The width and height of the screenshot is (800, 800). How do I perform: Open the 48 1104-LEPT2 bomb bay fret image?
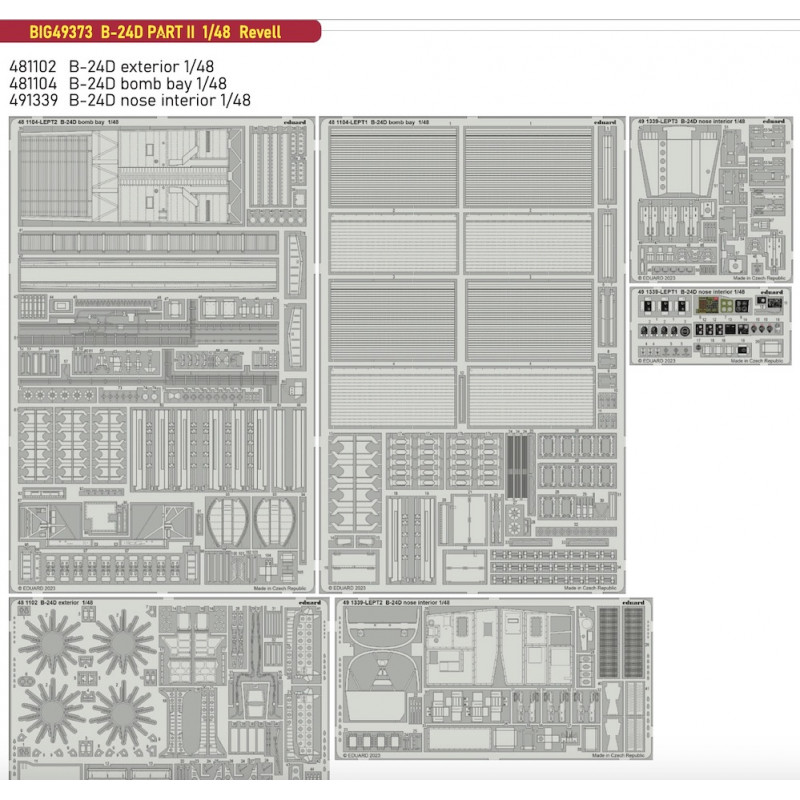tap(162, 355)
